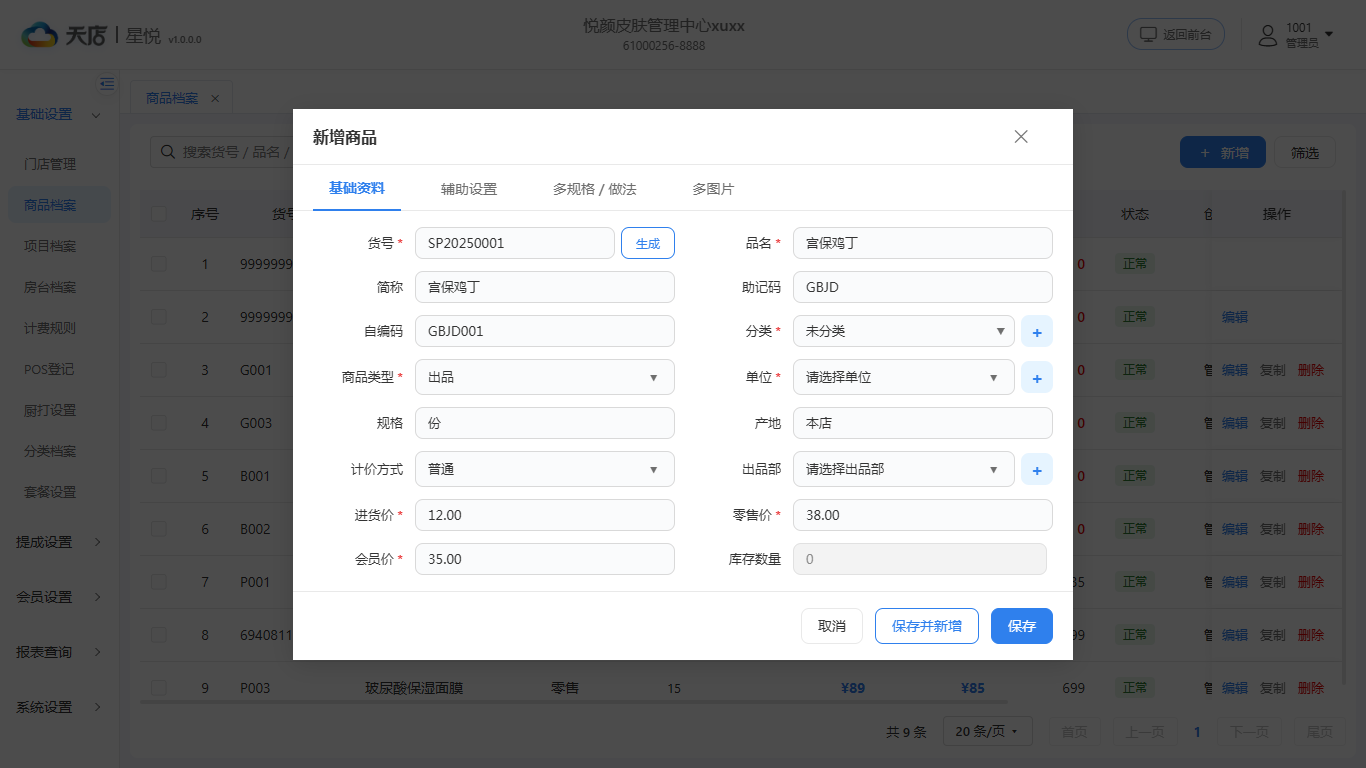Open the 分类 dropdown showing 未分类
Screen dimensions: 1366x768
coord(904,331)
